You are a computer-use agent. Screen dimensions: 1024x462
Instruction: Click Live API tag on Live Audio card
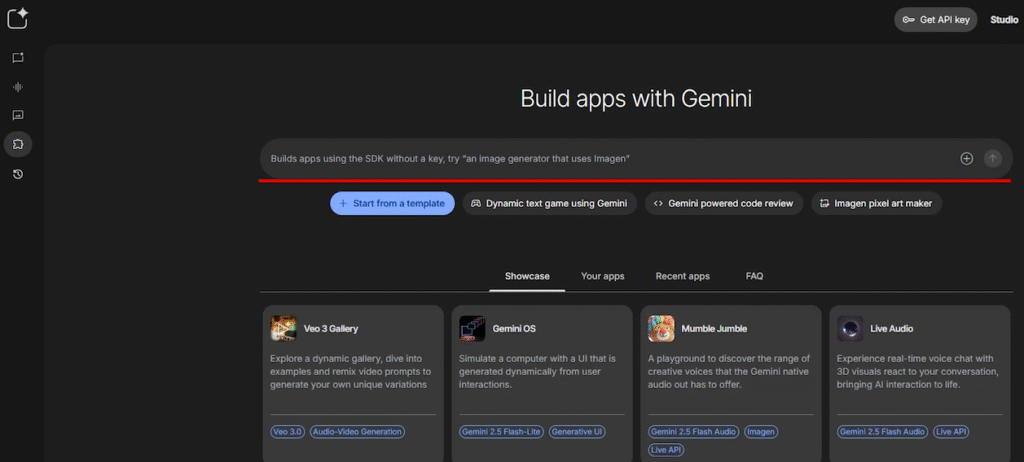950,431
